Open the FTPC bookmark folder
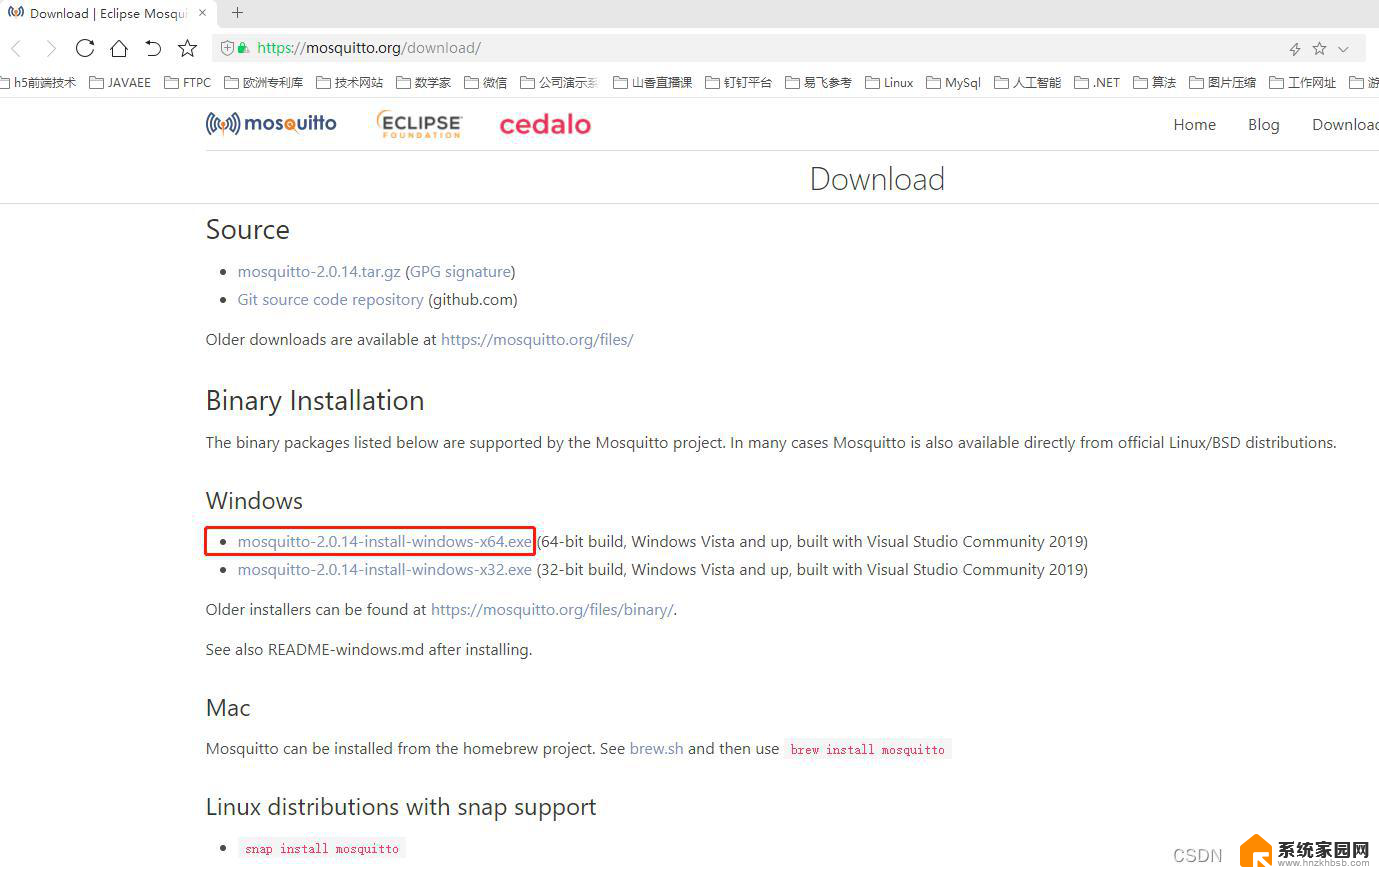 coord(188,82)
